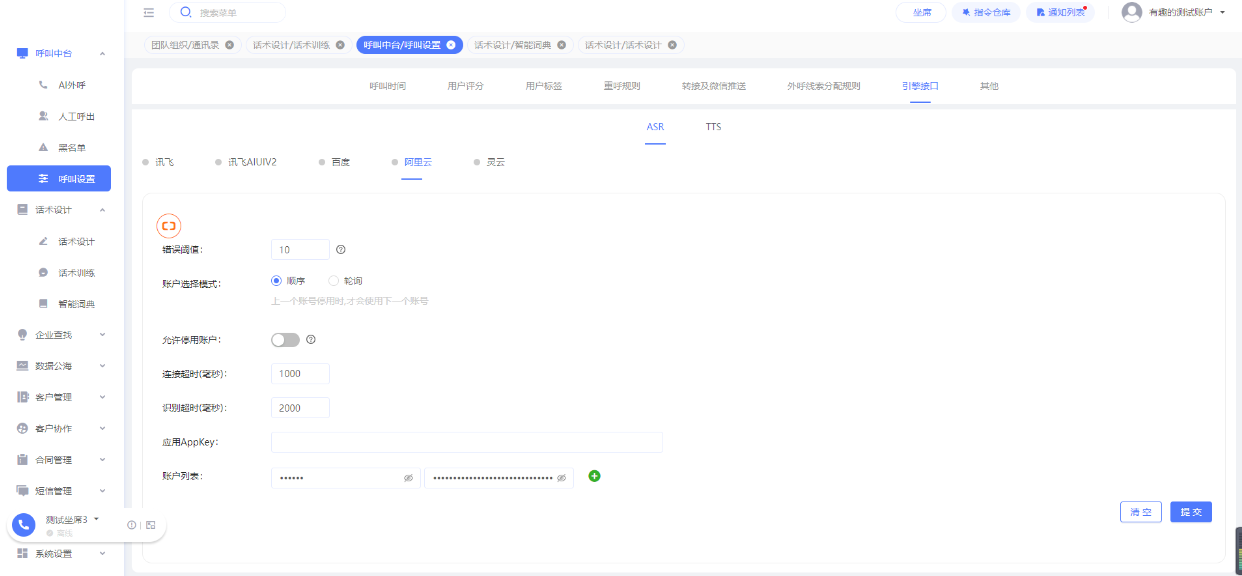Switch to the 外呼线索分配规则 tab
Viewport: 1242px width, 576px height.
[x=824, y=86]
